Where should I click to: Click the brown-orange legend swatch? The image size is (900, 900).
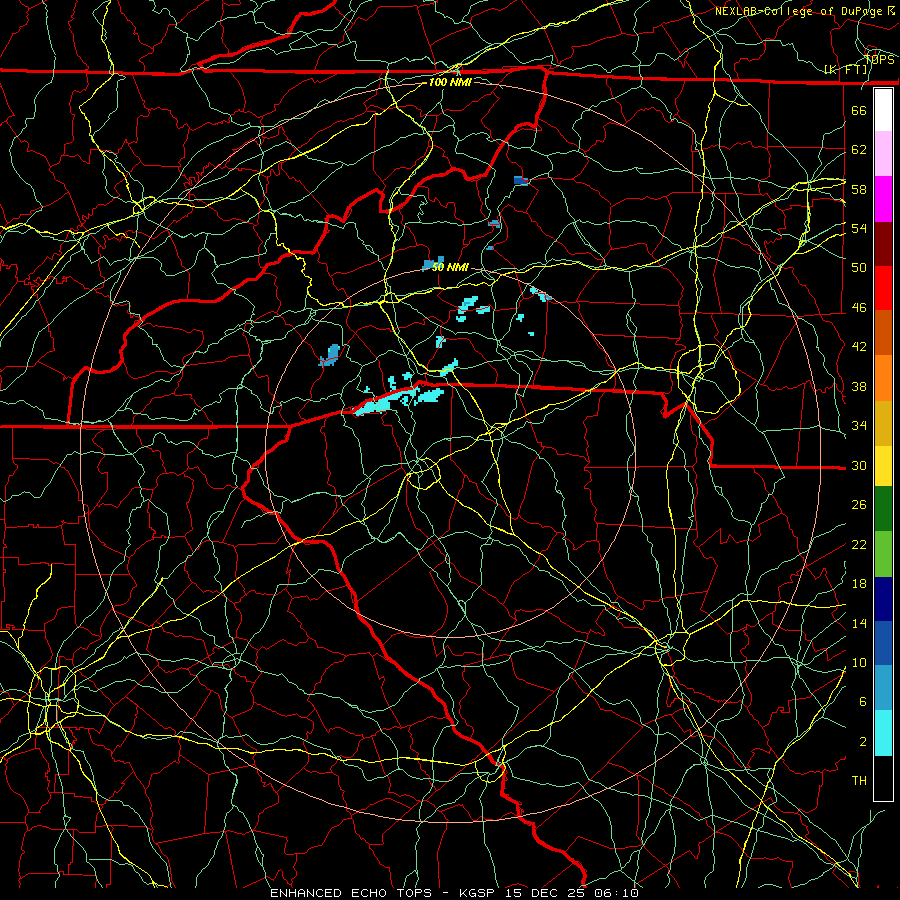click(x=883, y=333)
